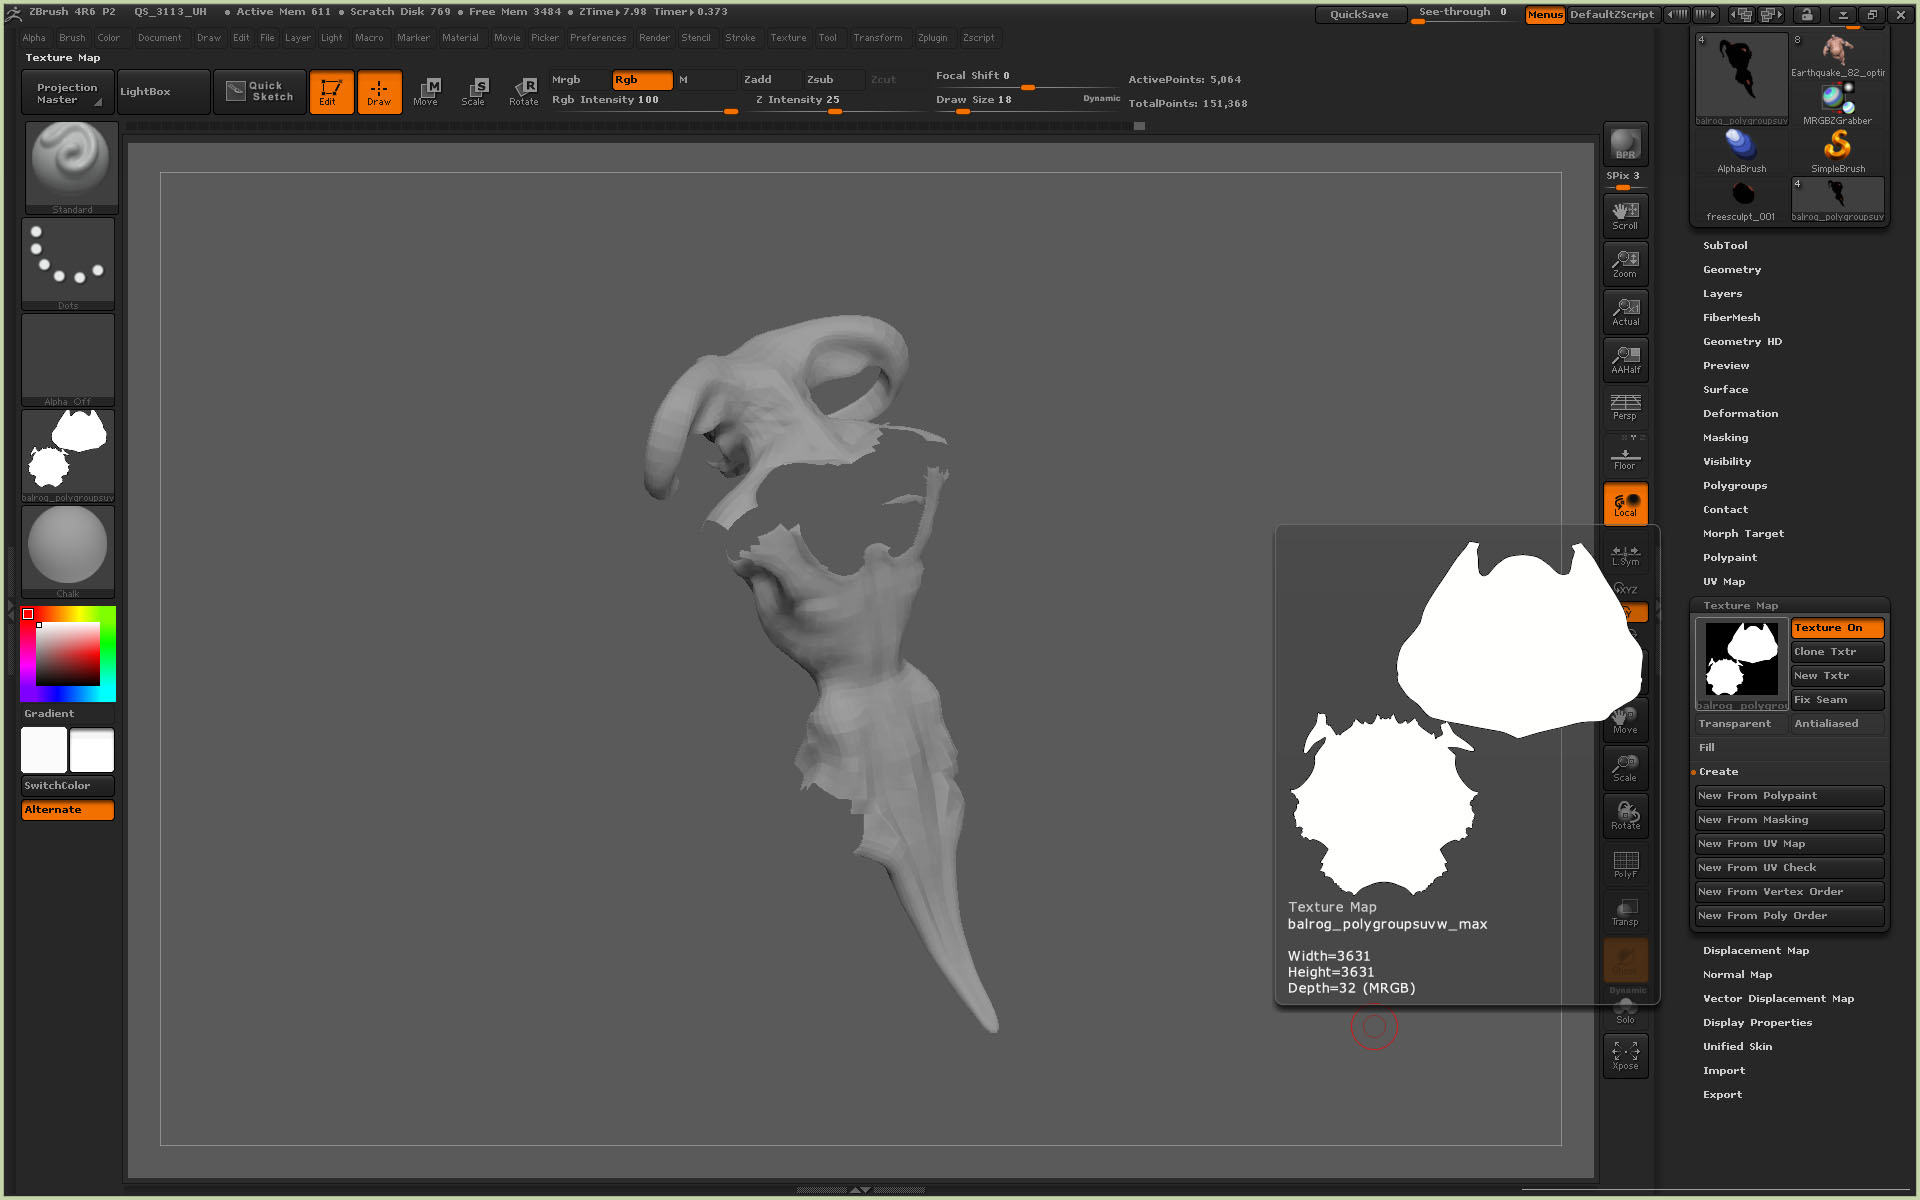The height and width of the screenshot is (1200, 1920).
Task: Open the Stroke menu
Action: pyautogui.click(x=740, y=38)
